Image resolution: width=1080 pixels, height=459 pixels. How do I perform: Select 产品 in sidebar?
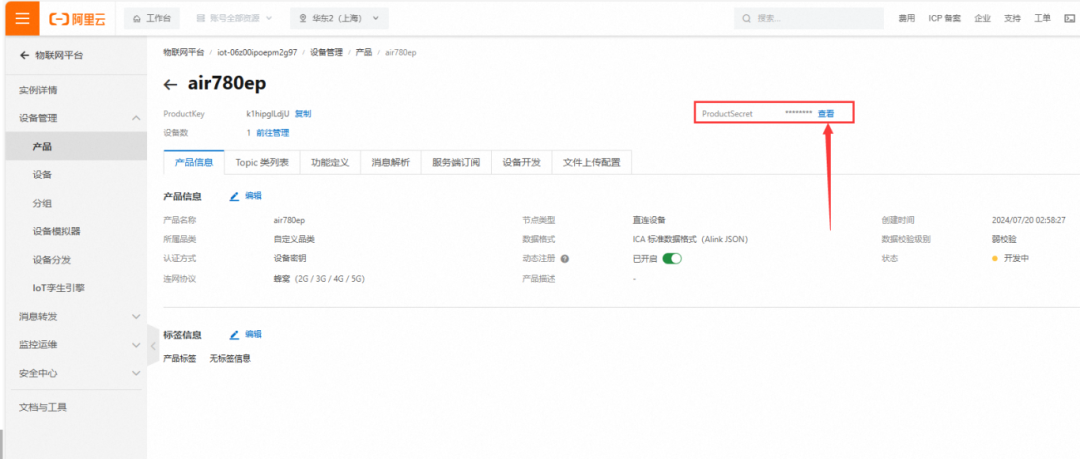point(76,146)
